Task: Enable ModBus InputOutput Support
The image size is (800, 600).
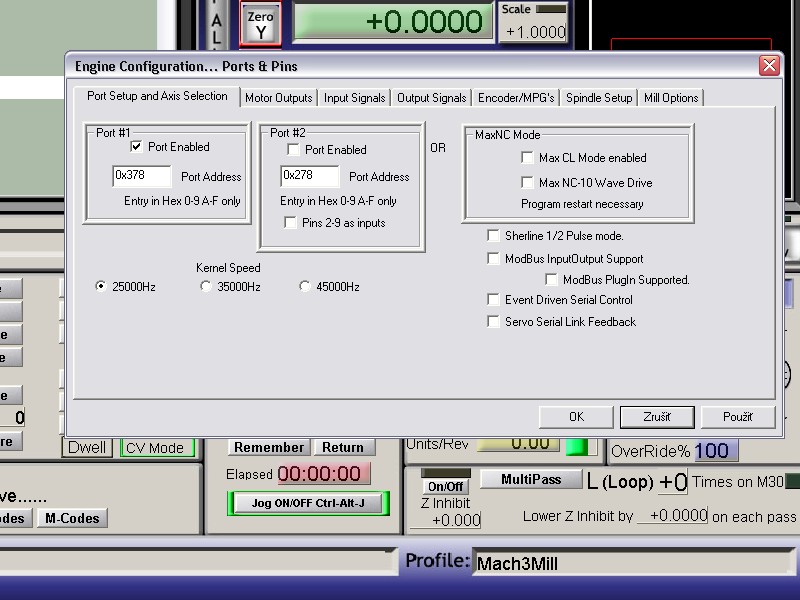Action: point(493,259)
